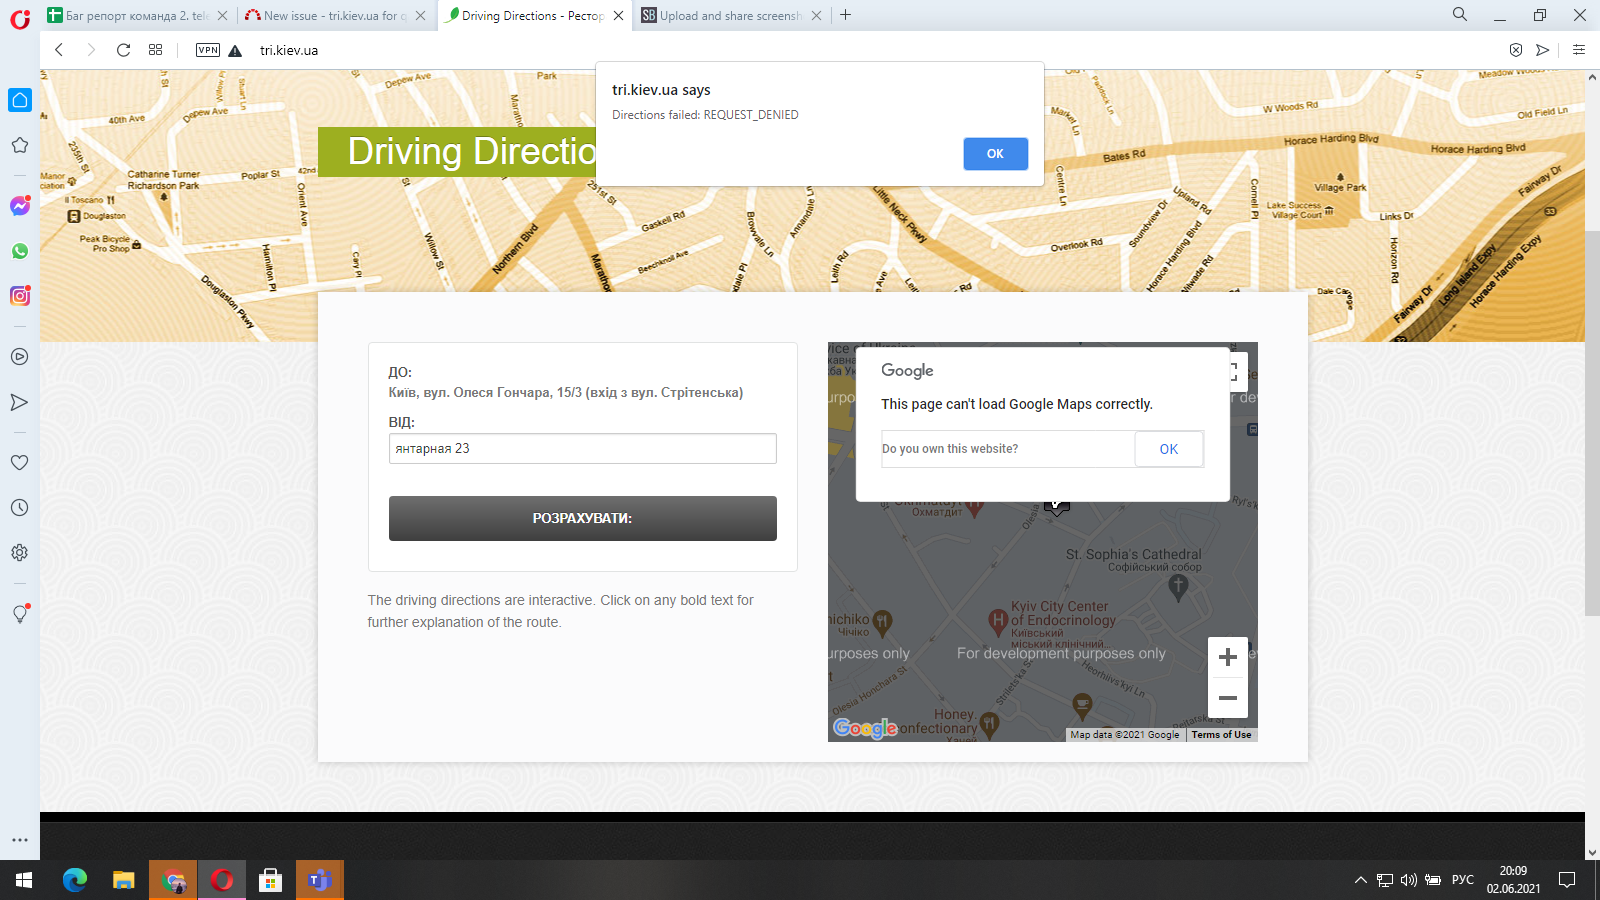The width and height of the screenshot is (1600, 900).
Task: Open Easy Setup menu in toolbar
Action: click(x=1579, y=50)
